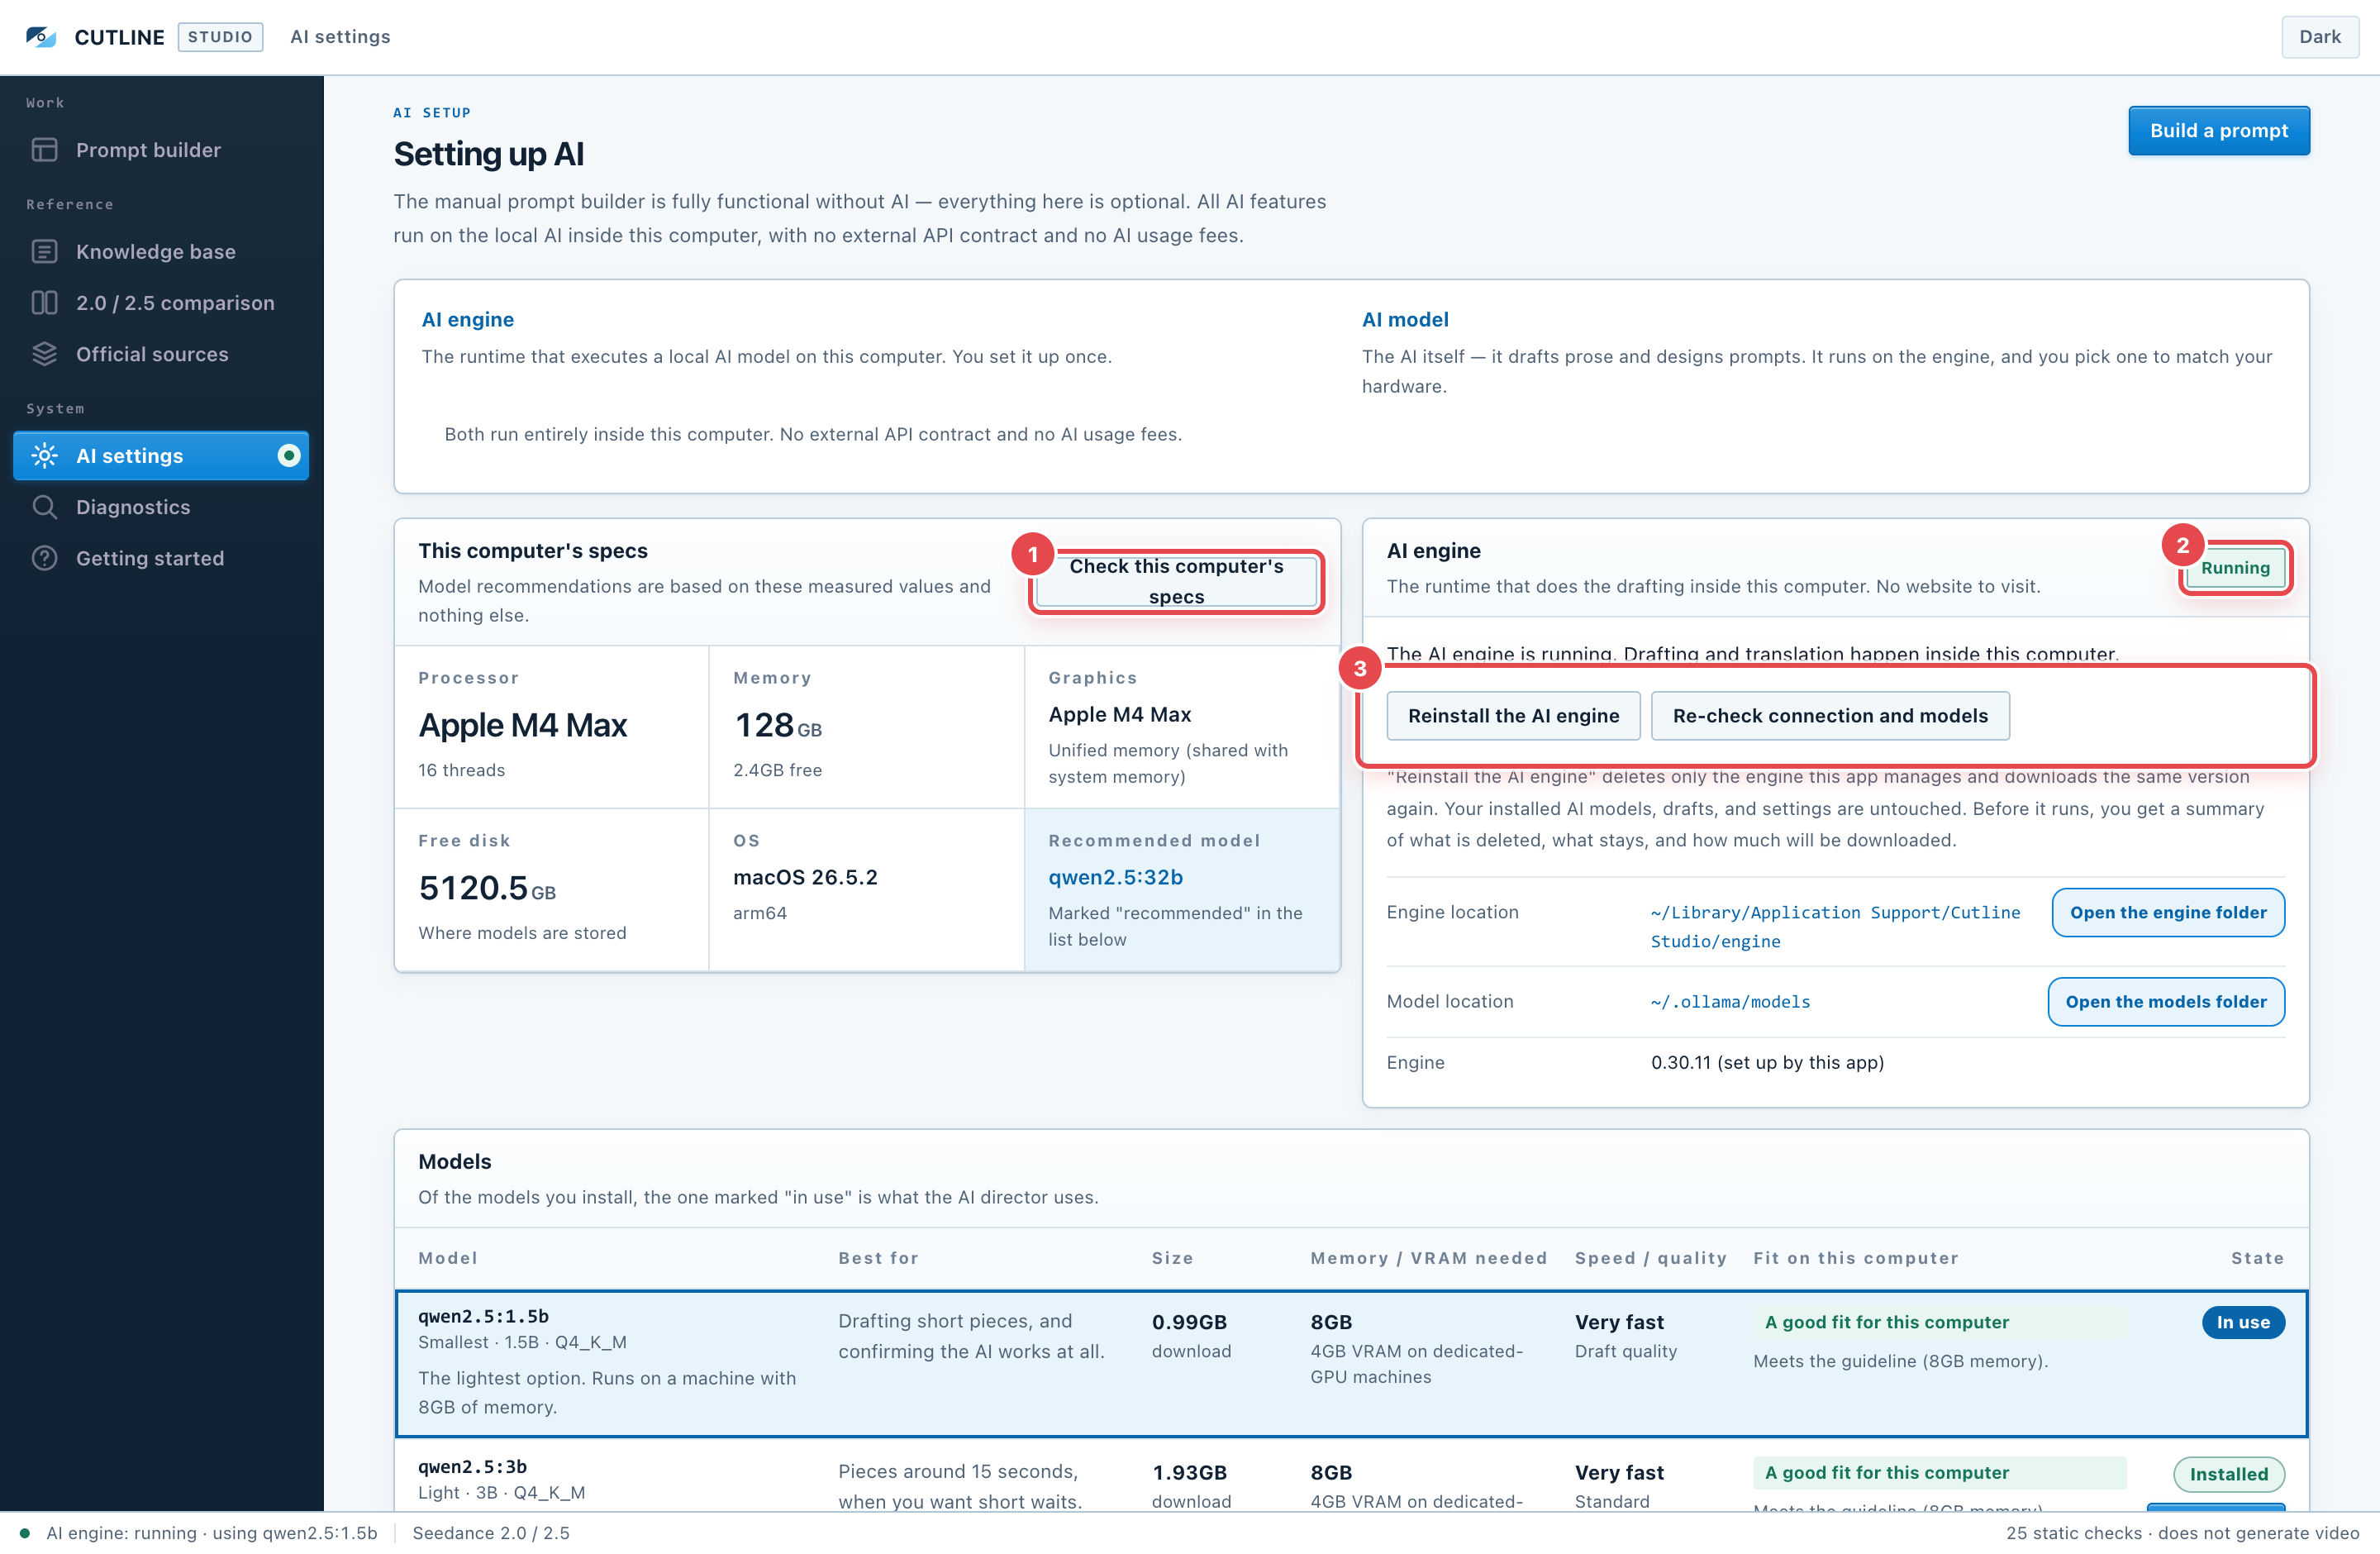Click the In use badge for qwen2.5:1.5b
The height and width of the screenshot is (1554, 2380).
click(2242, 1322)
